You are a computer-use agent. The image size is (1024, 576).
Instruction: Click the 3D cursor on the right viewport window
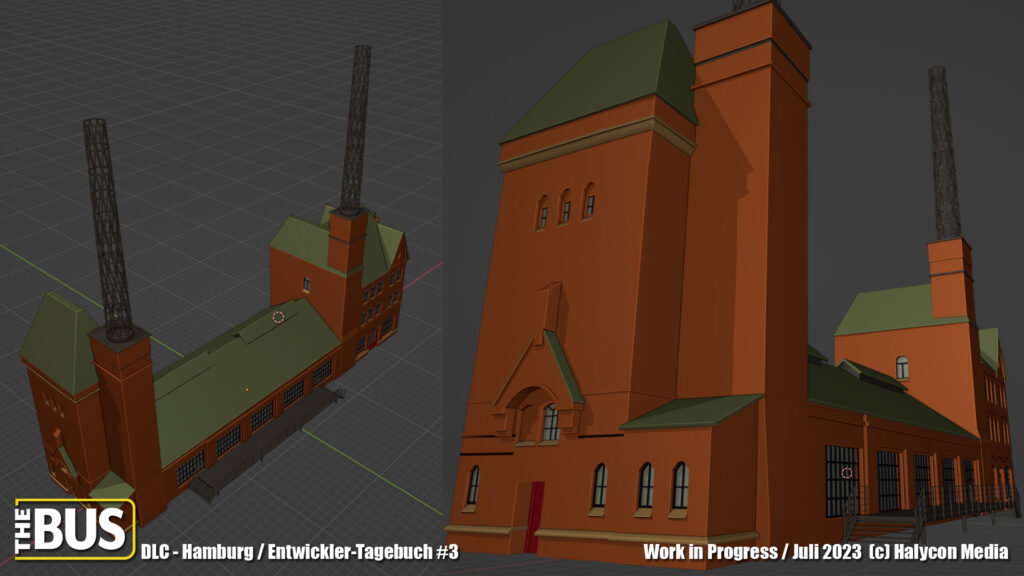[x=846, y=472]
